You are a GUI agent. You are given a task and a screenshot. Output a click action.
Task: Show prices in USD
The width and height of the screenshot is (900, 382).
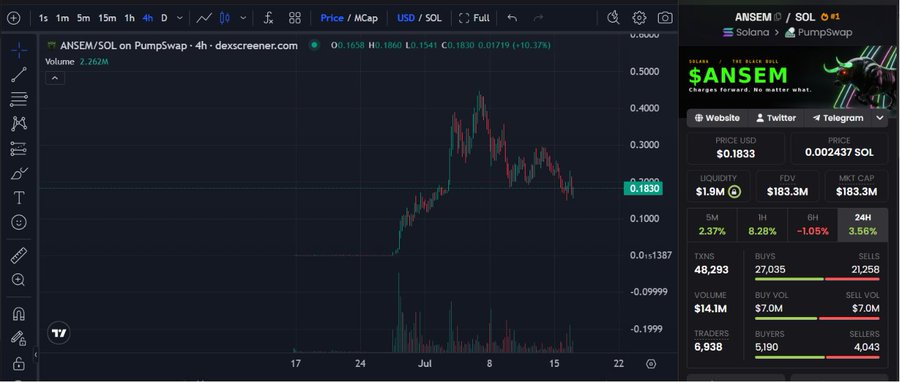[406, 18]
